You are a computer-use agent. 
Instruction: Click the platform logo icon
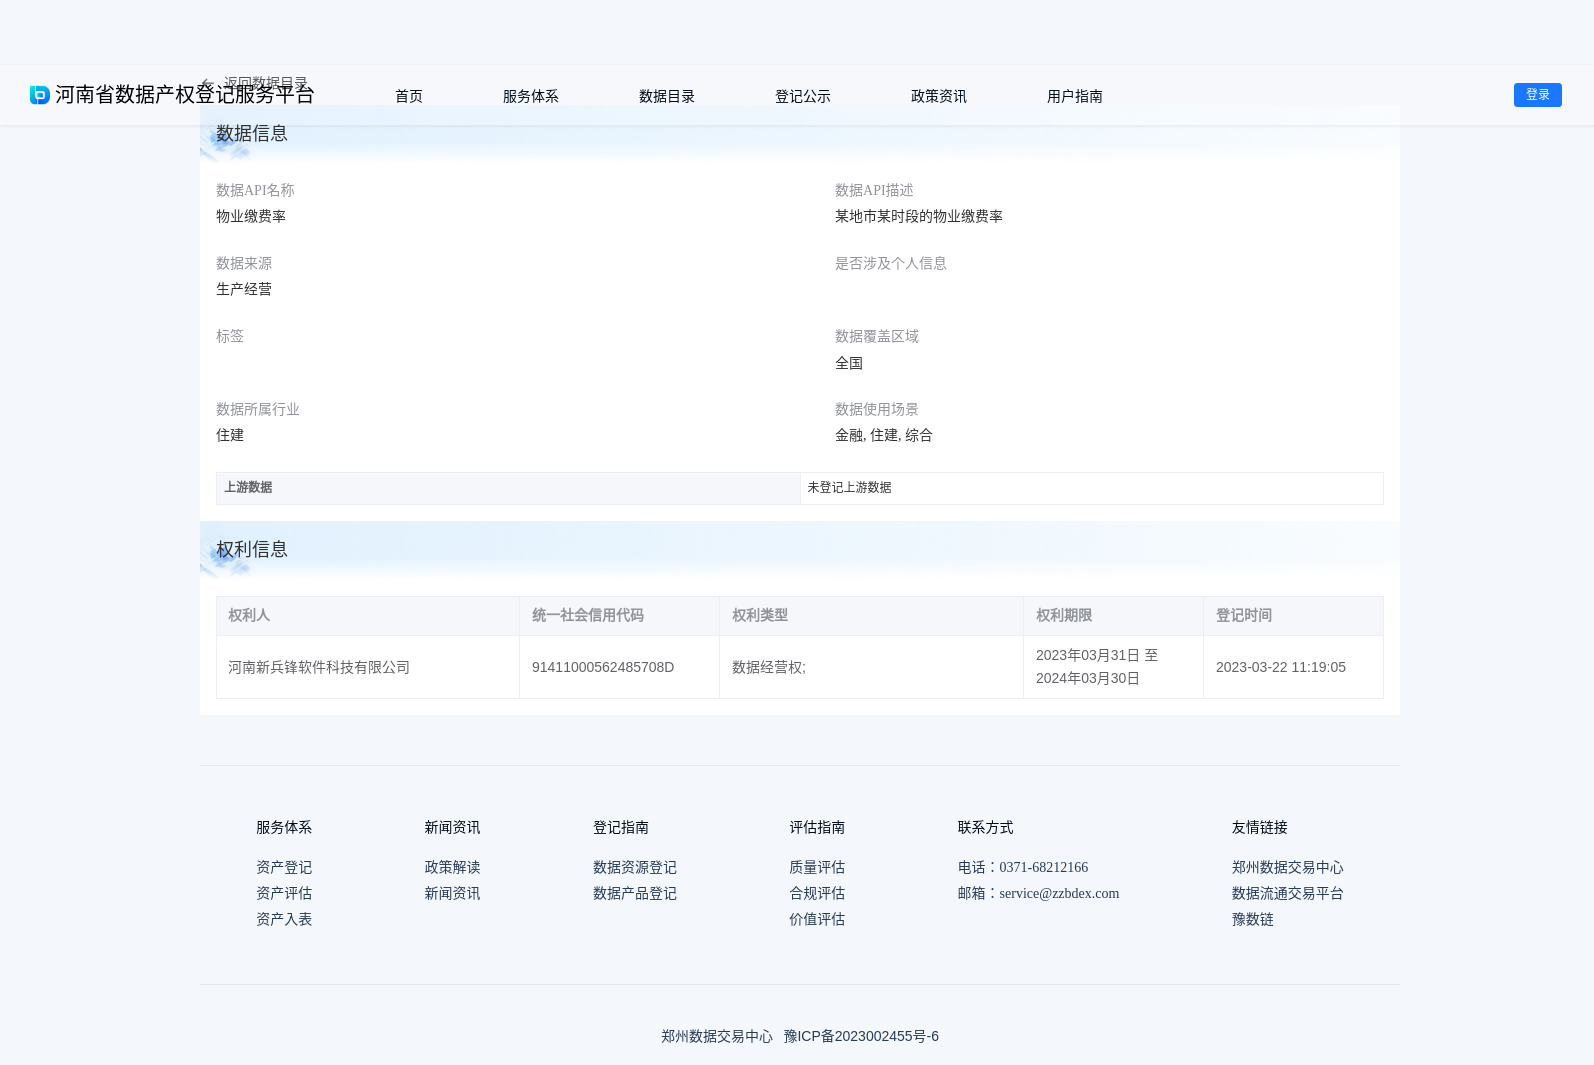[40, 95]
